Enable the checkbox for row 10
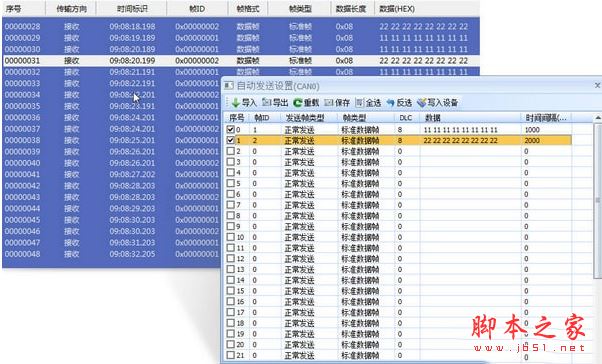The height and width of the screenshot is (364, 602). pos(230,237)
